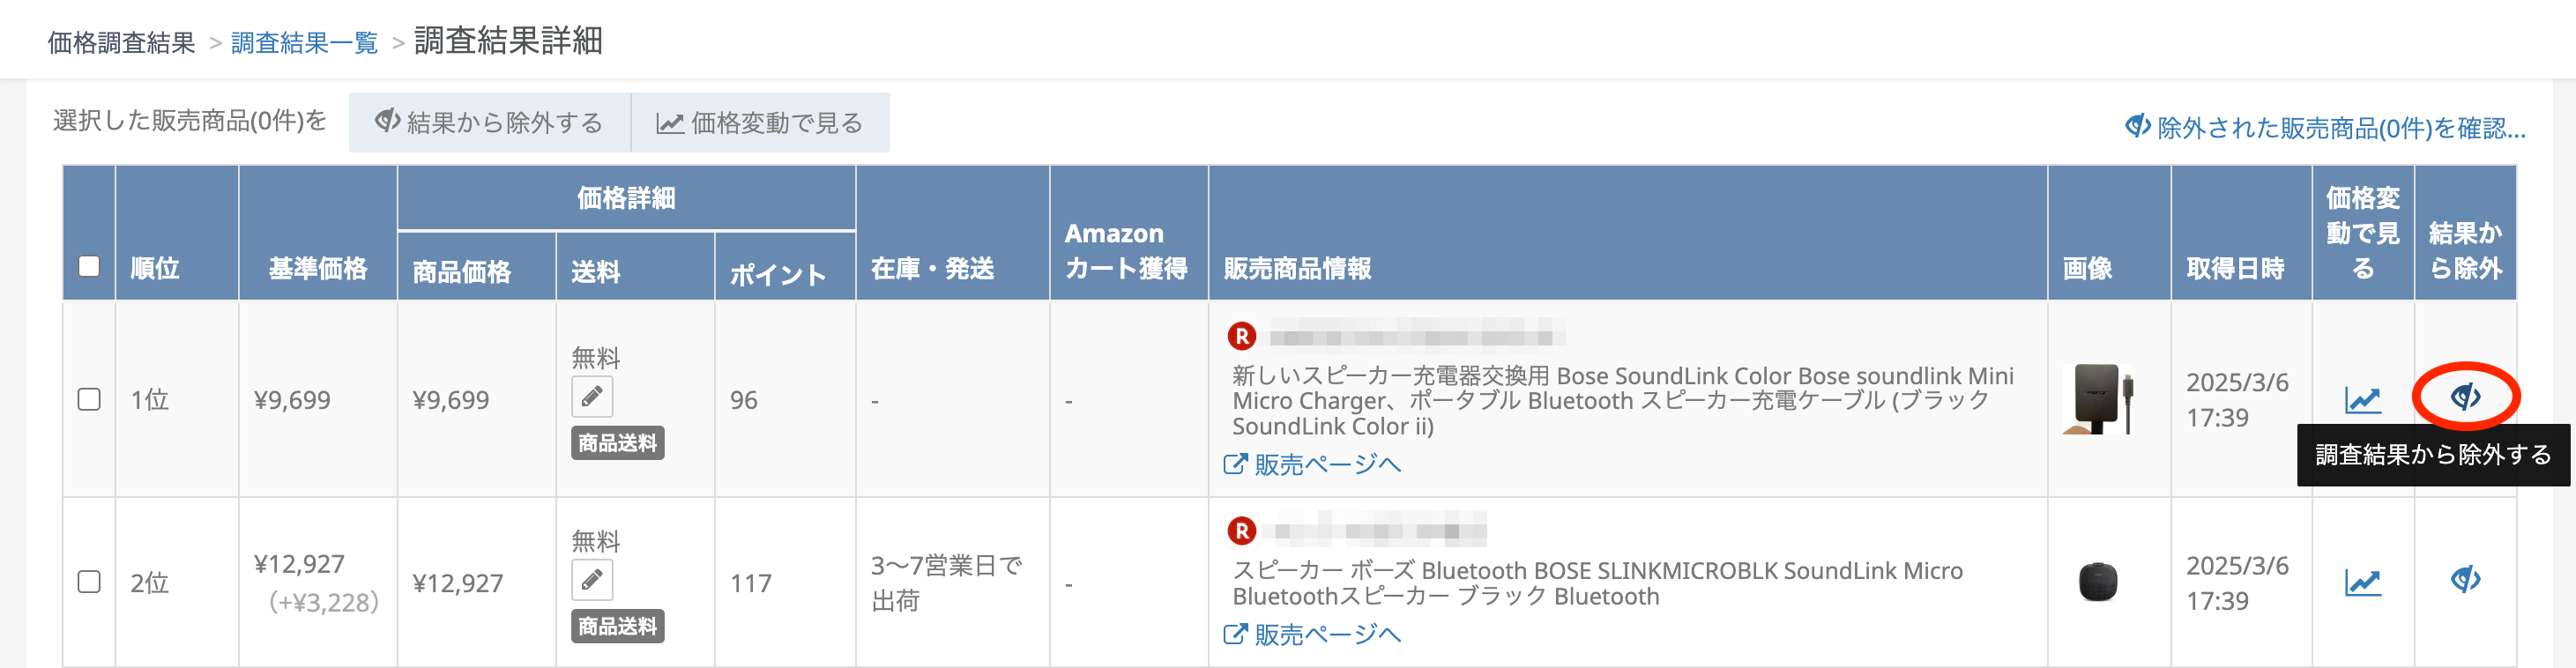
Task: Open price trend chart for rank 2 item
Action: (x=2362, y=582)
